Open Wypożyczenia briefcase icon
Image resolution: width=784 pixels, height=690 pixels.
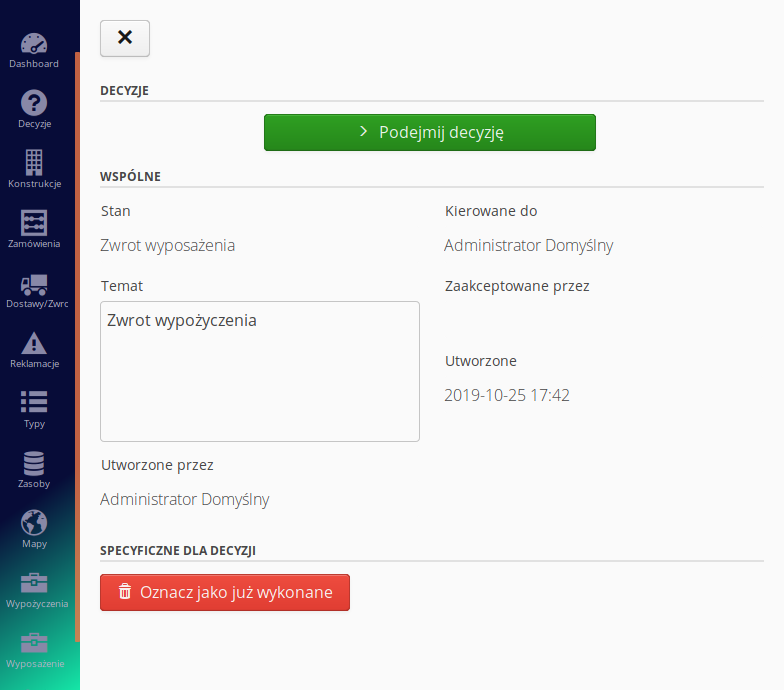34,582
